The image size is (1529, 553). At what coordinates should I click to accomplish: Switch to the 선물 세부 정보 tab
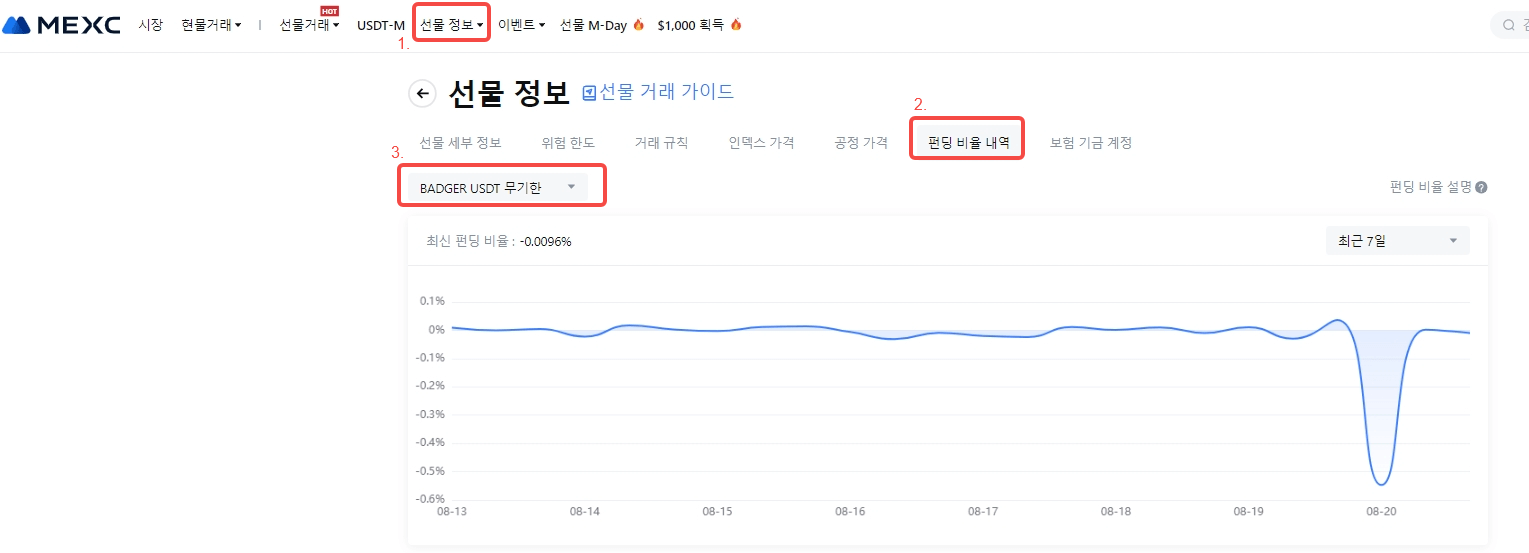[460, 142]
